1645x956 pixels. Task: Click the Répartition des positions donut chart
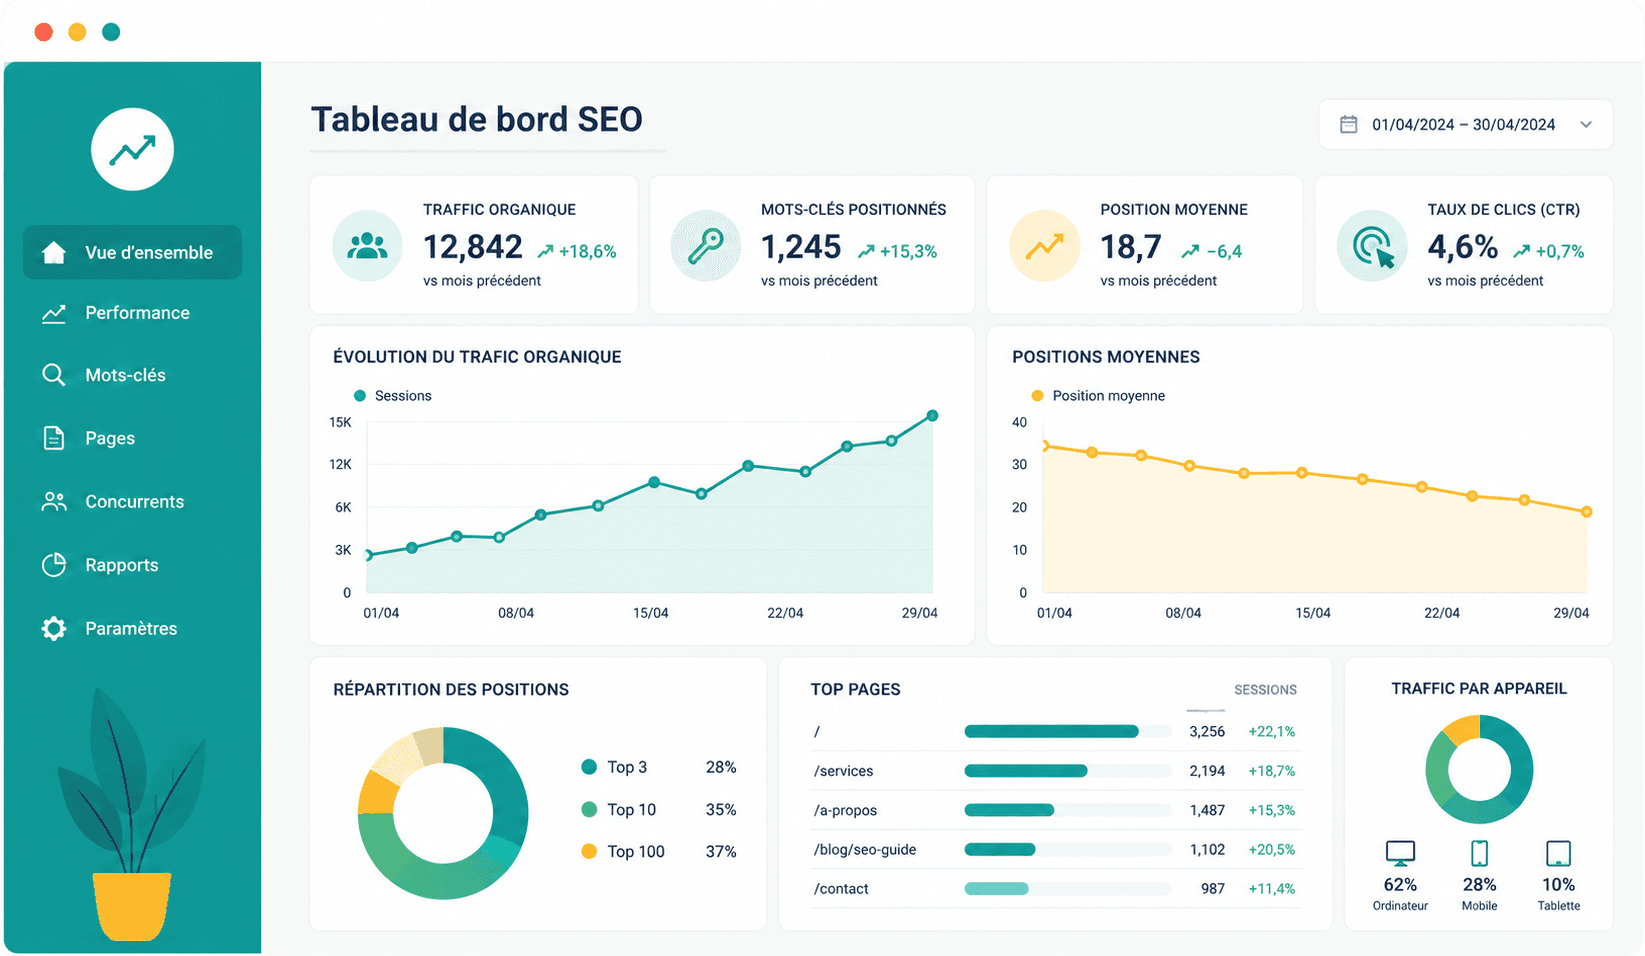coord(443,813)
